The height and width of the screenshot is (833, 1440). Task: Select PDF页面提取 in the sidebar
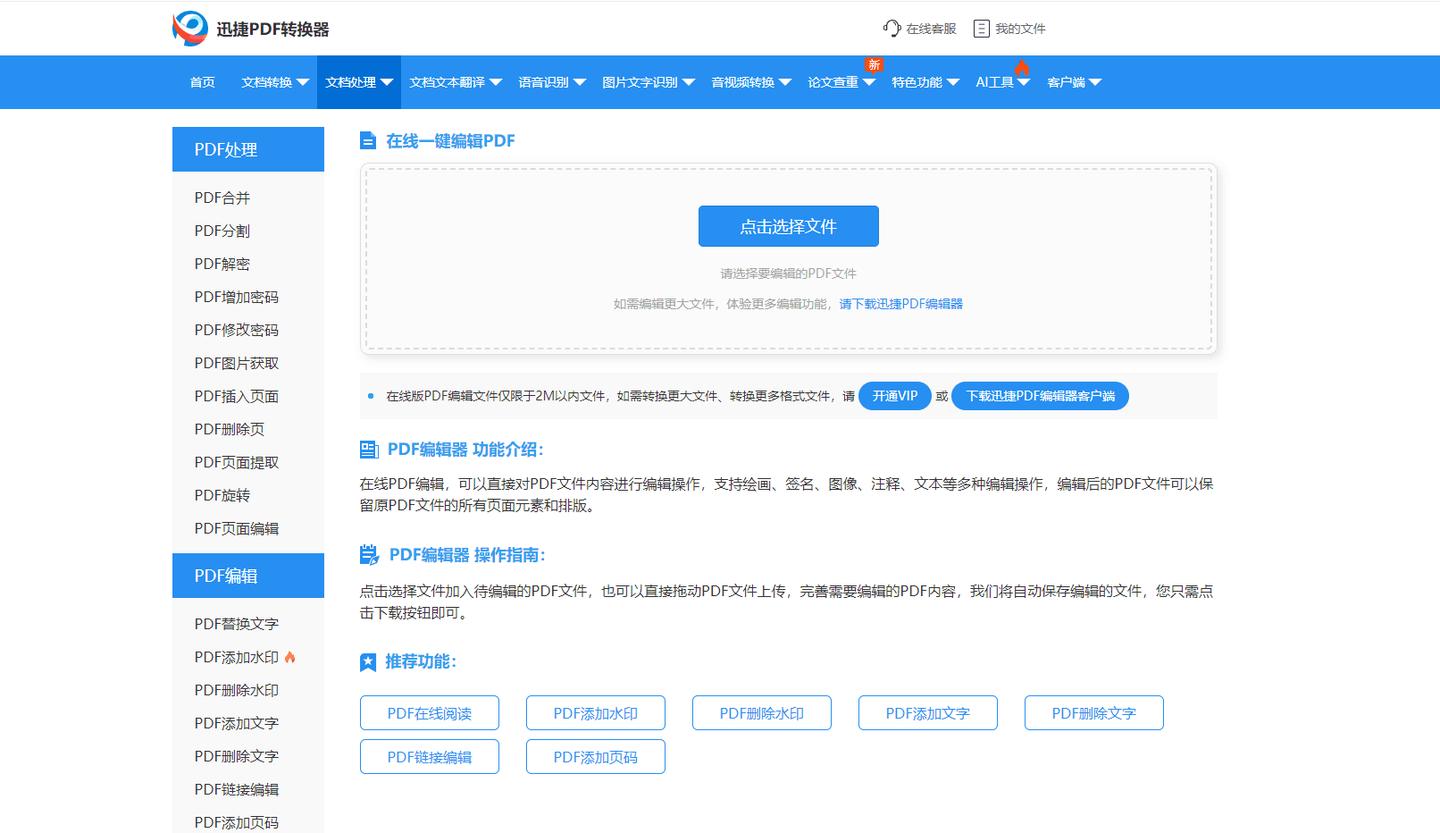236,462
